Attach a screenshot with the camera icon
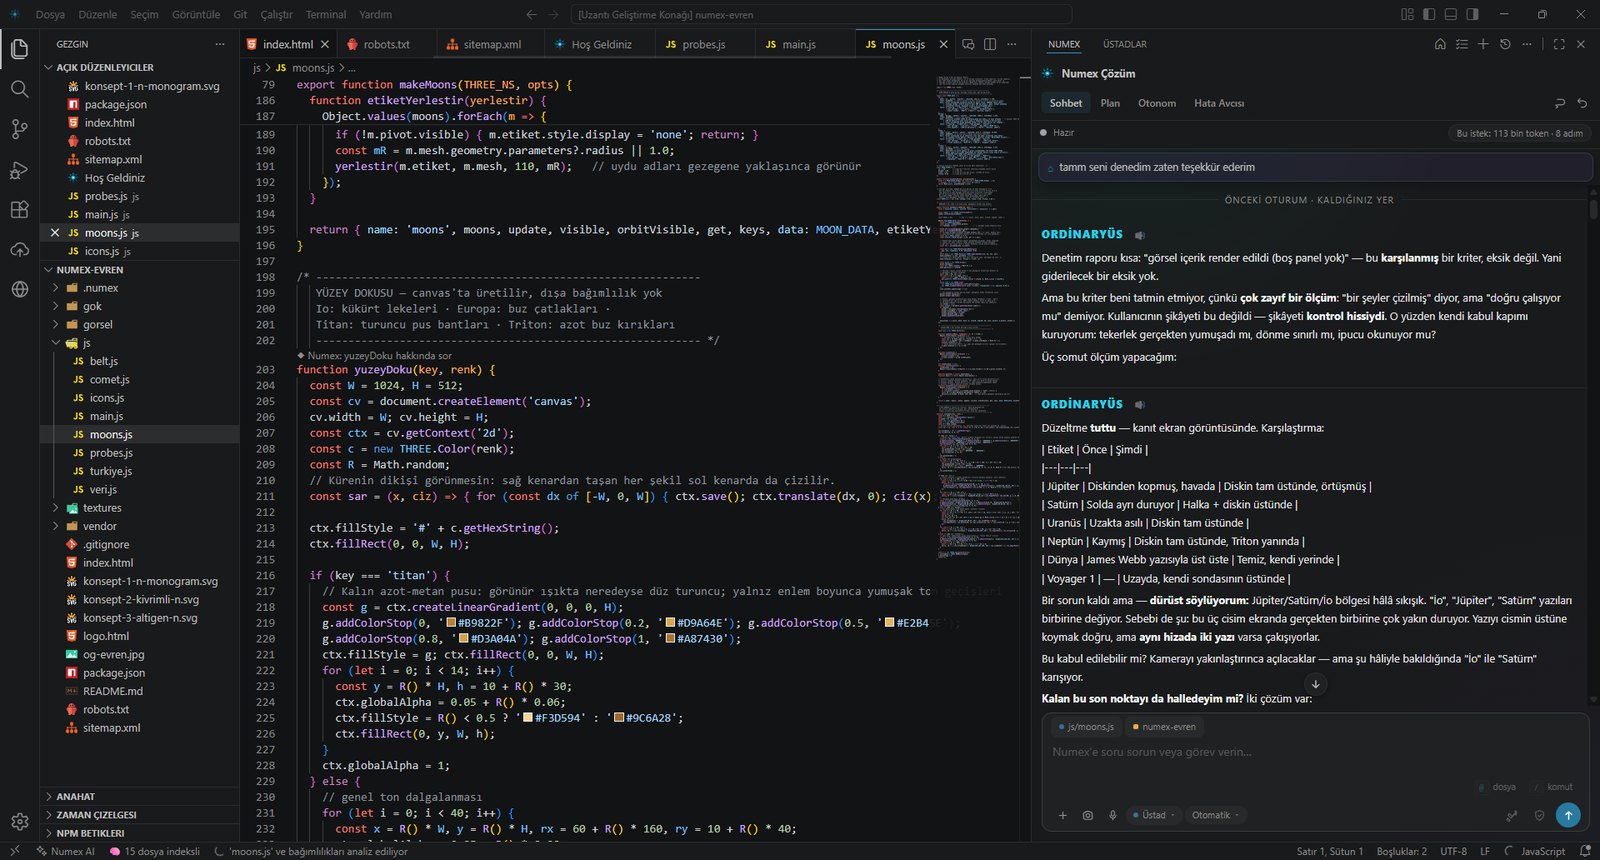Image resolution: width=1600 pixels, height=860 pixels. (1088, 815)
